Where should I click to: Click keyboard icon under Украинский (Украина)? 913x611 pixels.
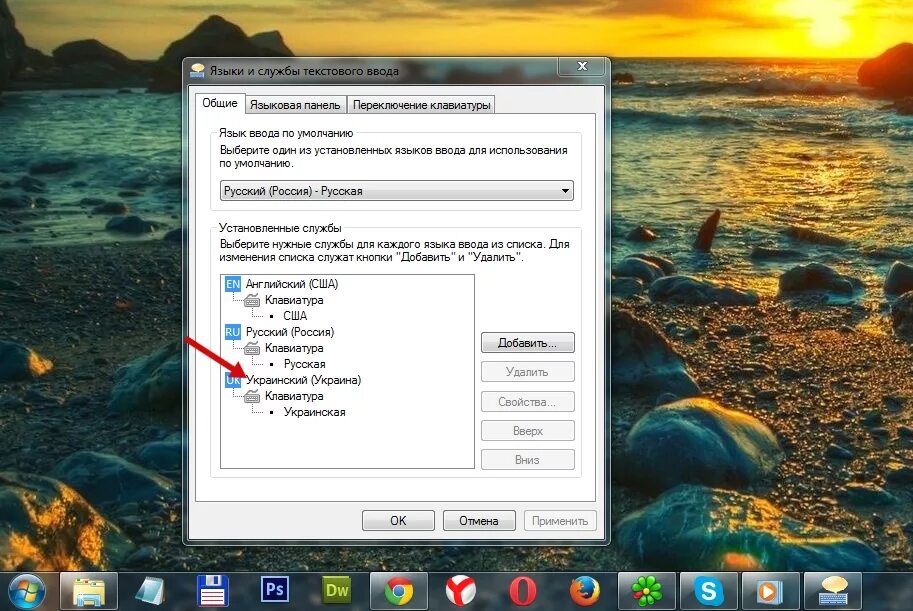coord(252,396)
